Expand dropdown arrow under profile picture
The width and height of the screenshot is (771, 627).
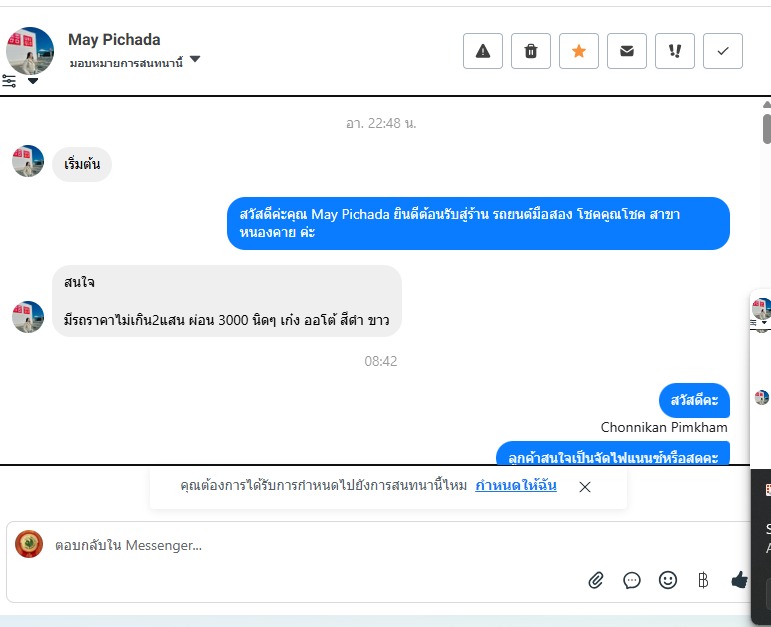(33, 81)
